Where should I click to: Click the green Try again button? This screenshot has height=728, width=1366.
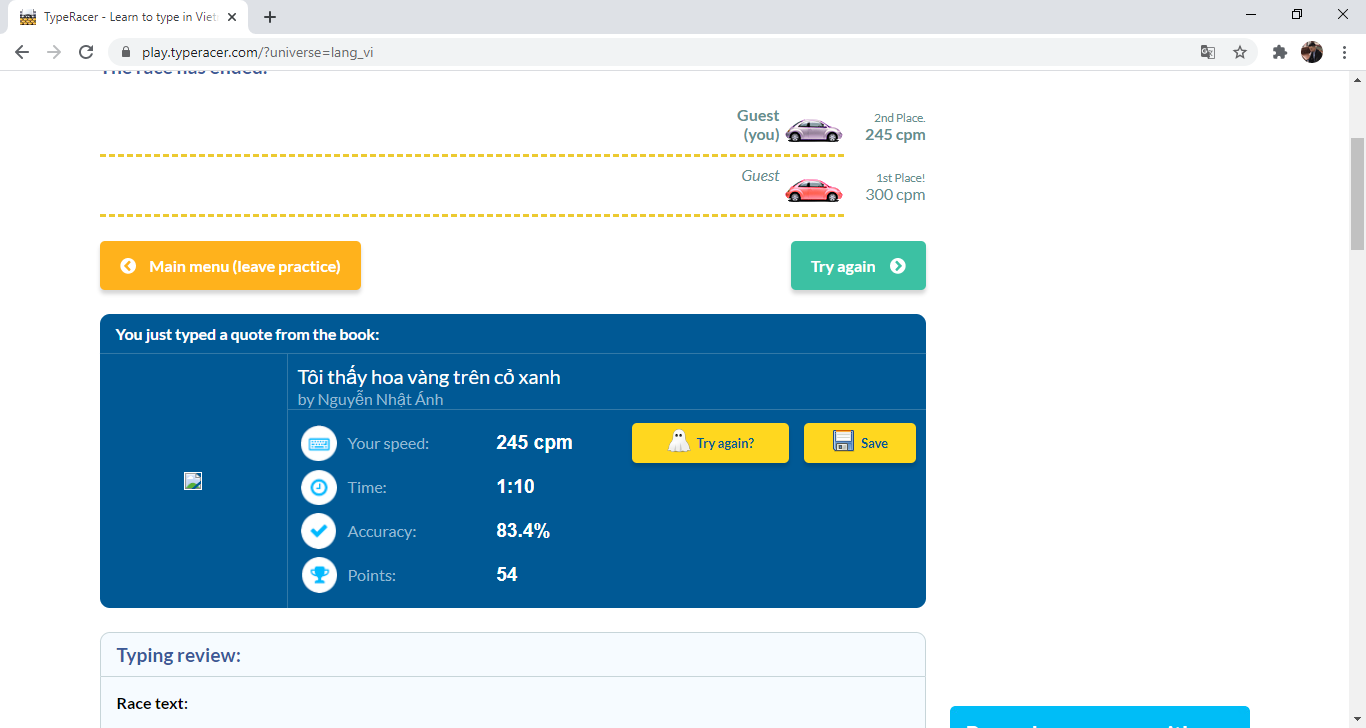pyautogui.click(x=858, y=266)
